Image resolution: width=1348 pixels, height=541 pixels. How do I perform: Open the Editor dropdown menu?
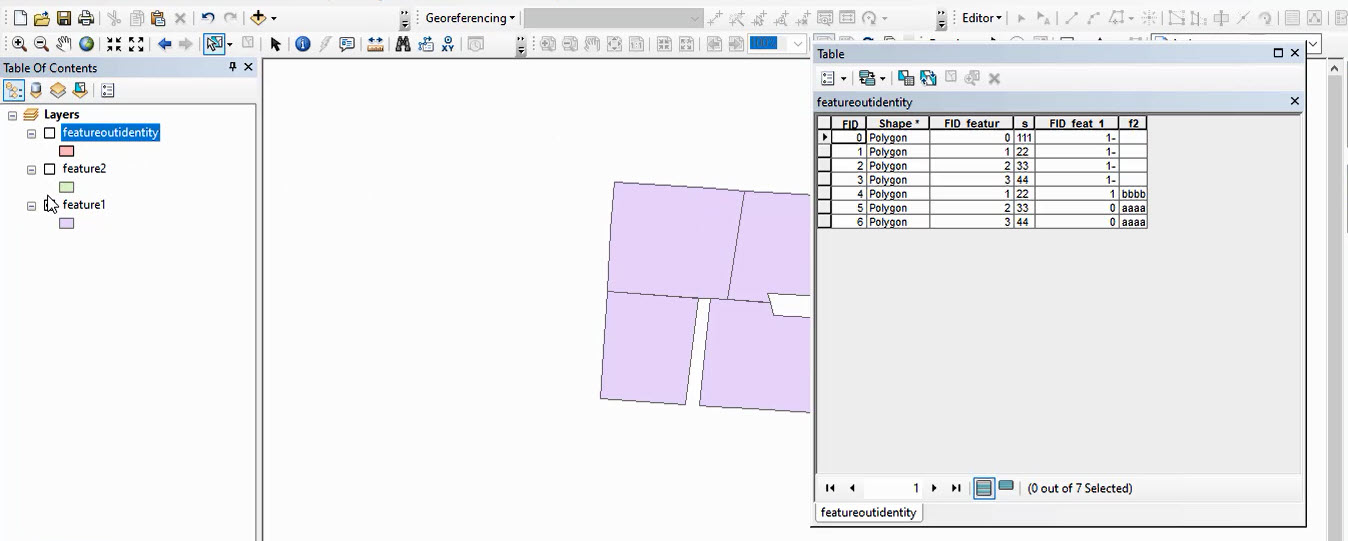[x=981, y=18]
